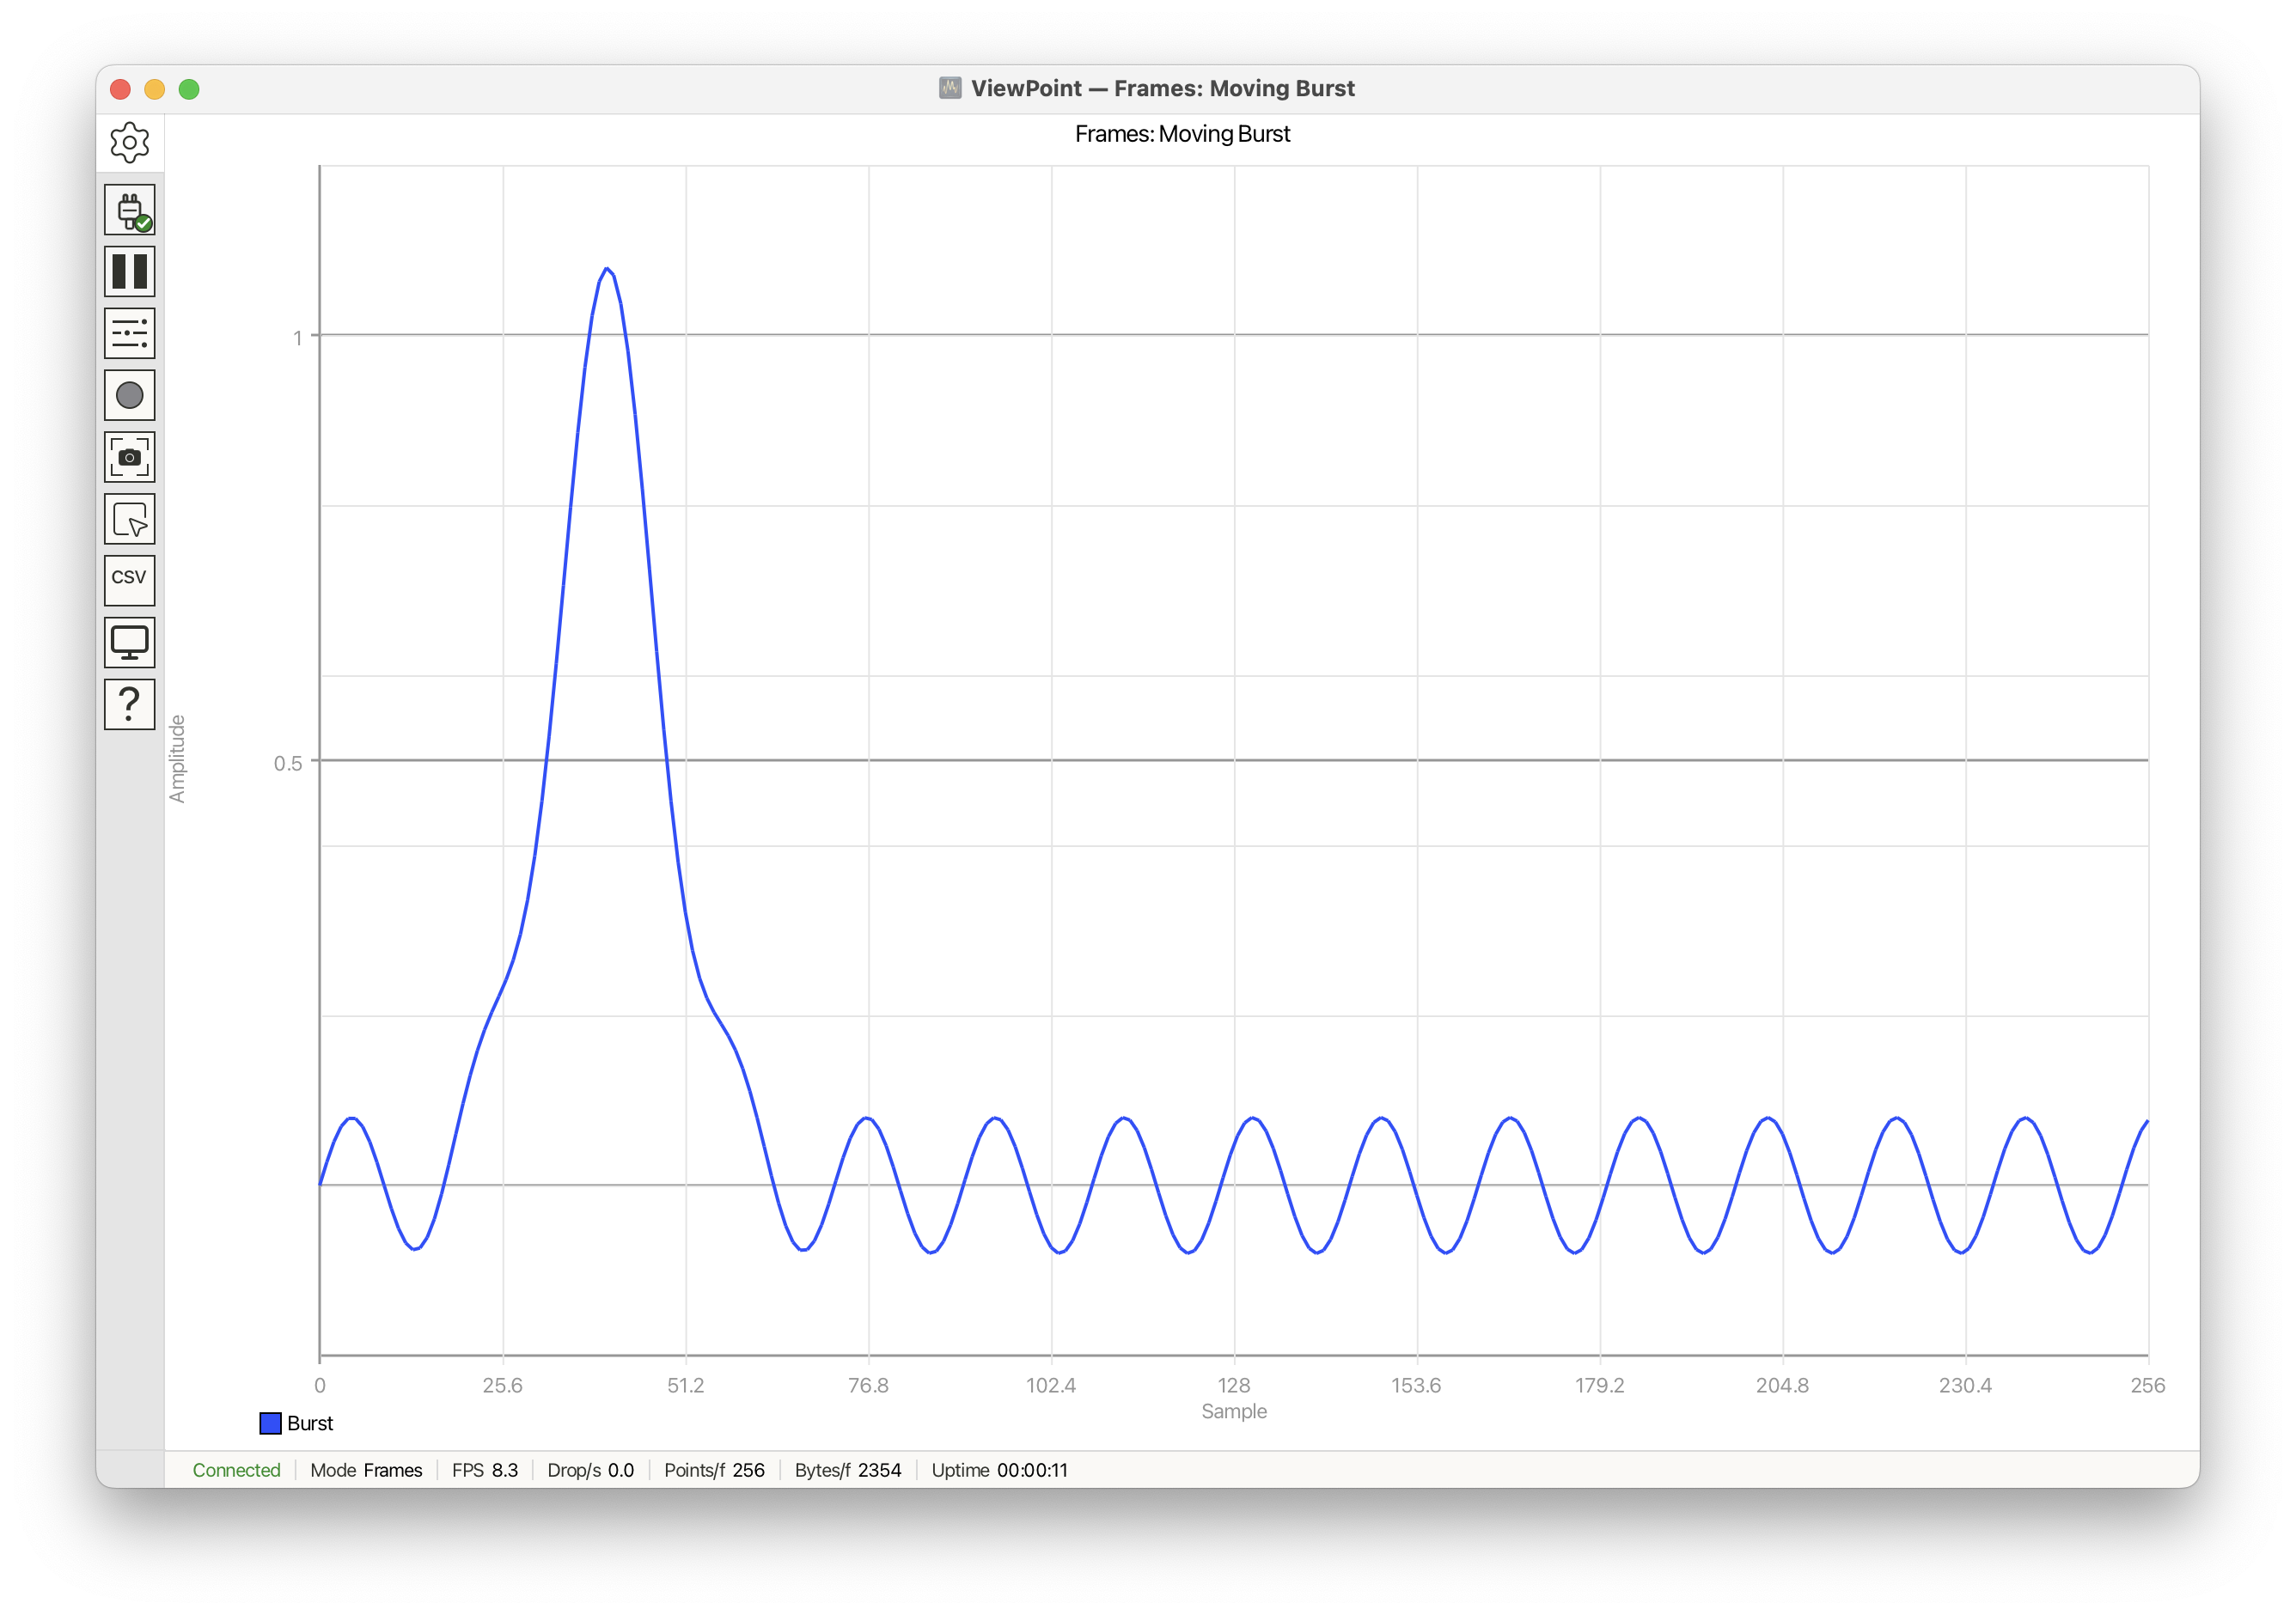2296x1615 pixels.
Task: Zoom the window with the green button
Action: (189, 89)
